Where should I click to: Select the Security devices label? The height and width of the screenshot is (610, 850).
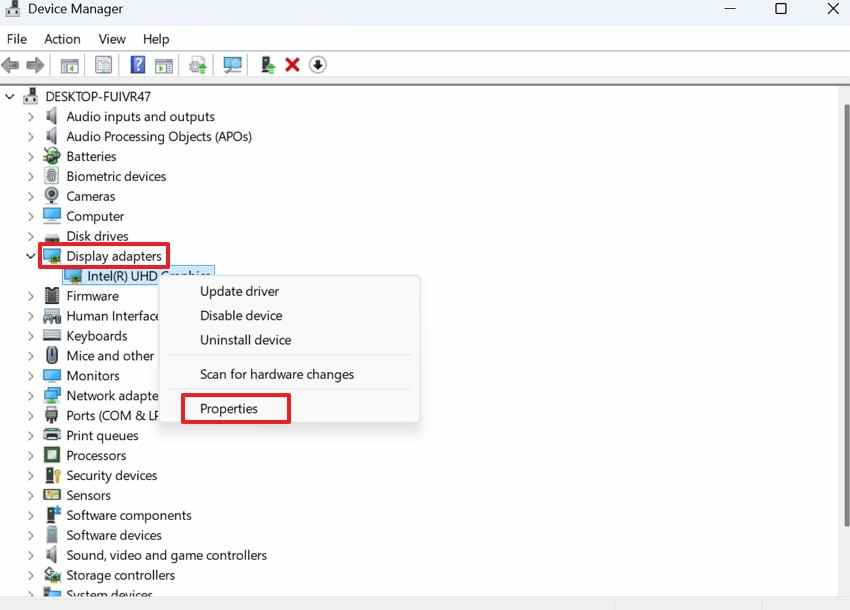[112, 476]
